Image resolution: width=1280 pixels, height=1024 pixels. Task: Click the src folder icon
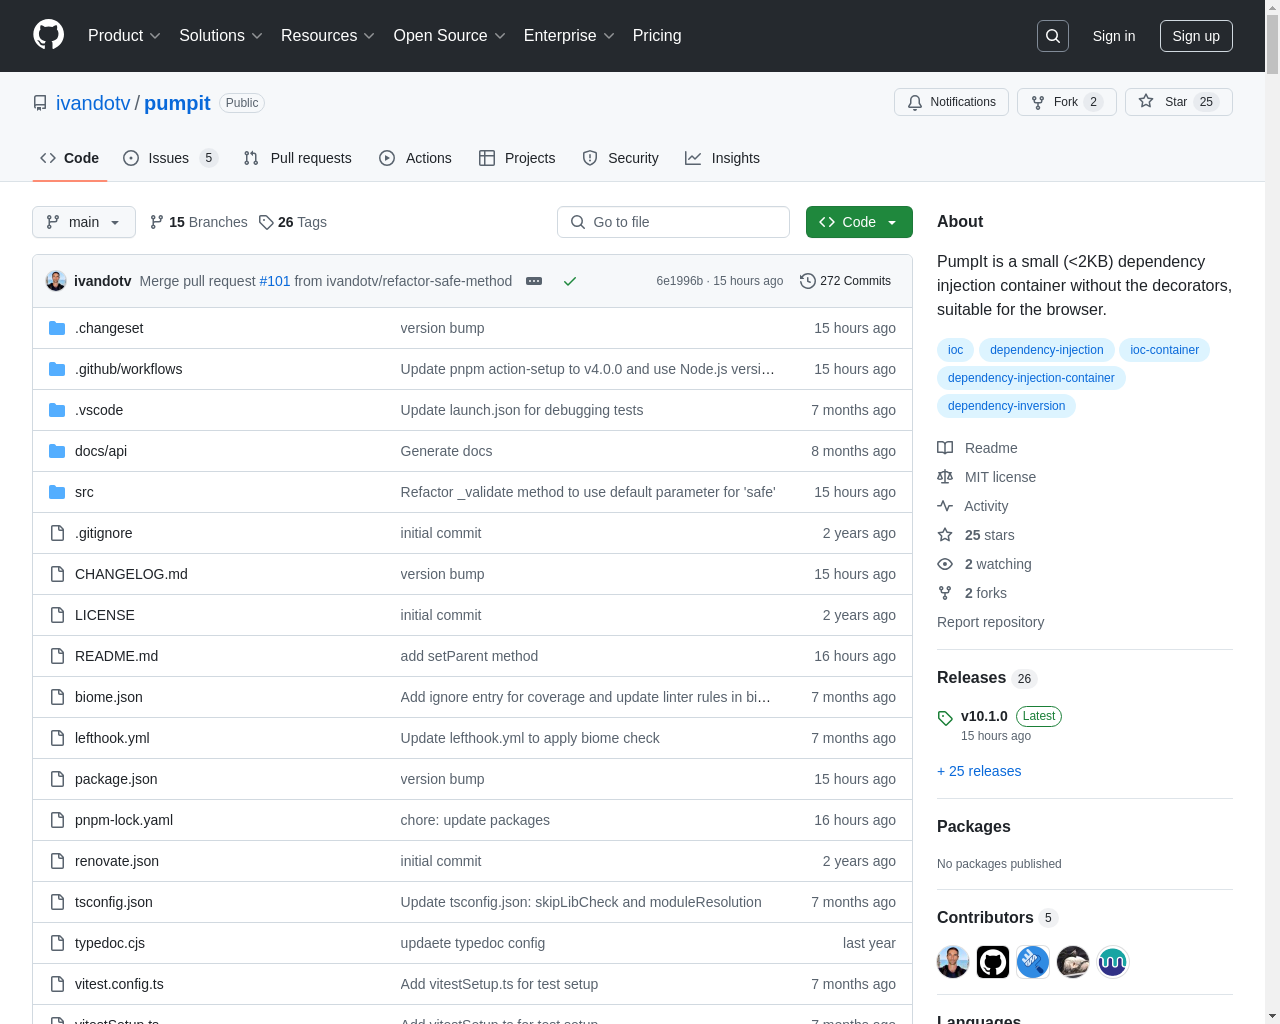(57, 492)
